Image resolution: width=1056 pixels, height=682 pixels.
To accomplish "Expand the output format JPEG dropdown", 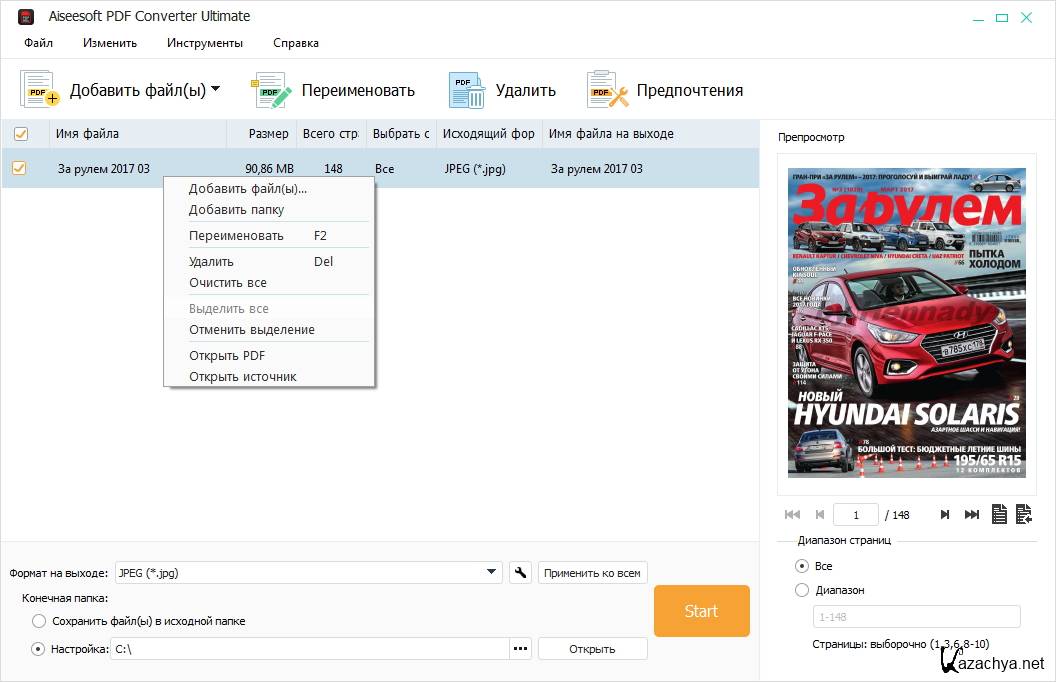I will click(x=491, y=573).
